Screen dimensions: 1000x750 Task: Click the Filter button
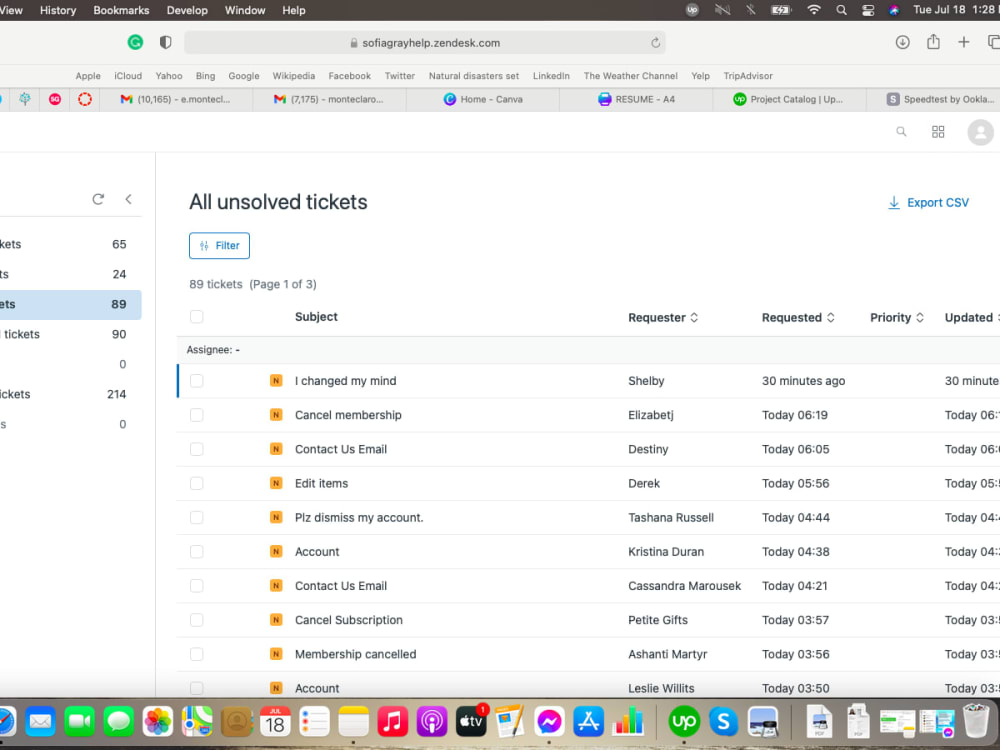point(219,246)
